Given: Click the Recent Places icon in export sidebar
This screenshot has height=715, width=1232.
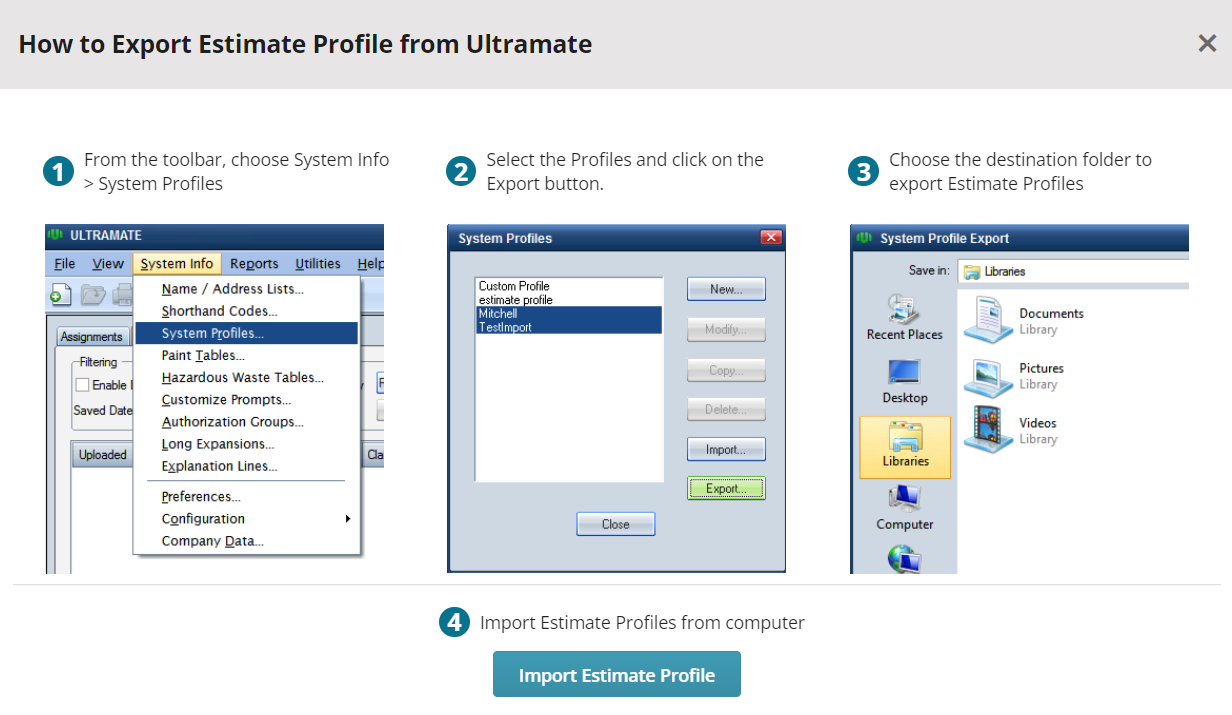Looking at the screenshot, I should pyautogui.click(x=904, y=310).
